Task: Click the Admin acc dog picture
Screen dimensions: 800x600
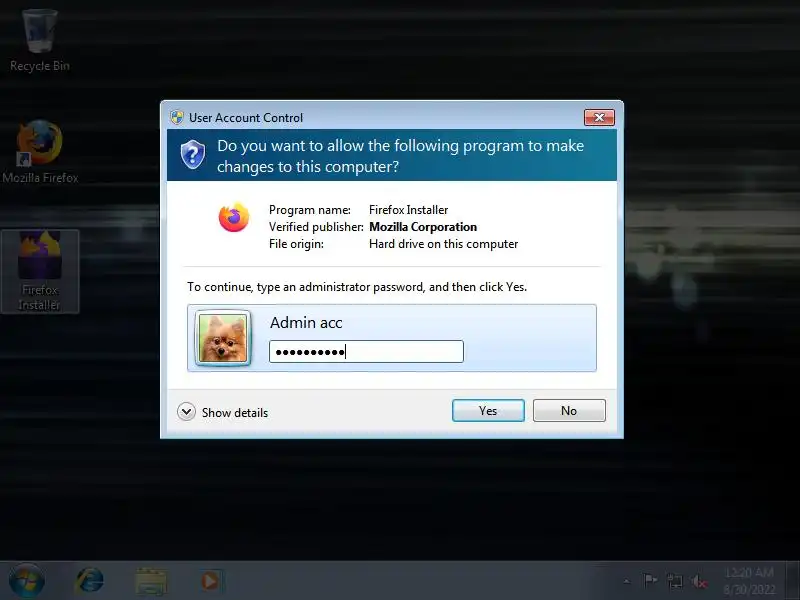Action: point(223,338)
